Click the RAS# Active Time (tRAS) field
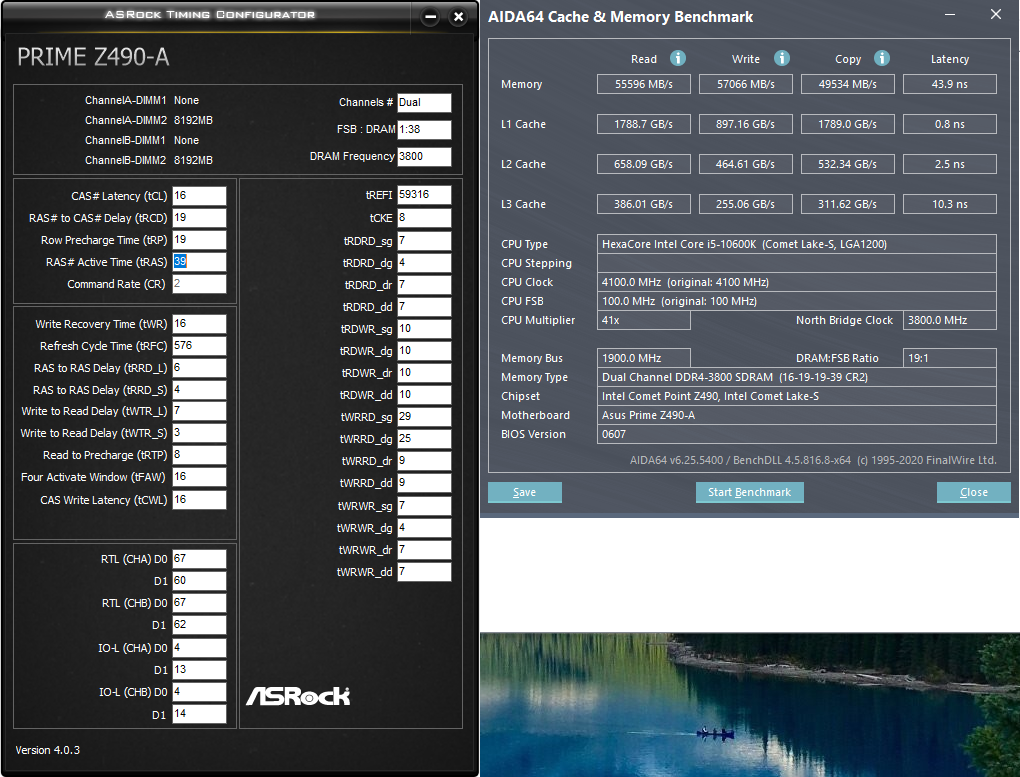Screen dimensions: 1020x777 [x=199, y=262]
